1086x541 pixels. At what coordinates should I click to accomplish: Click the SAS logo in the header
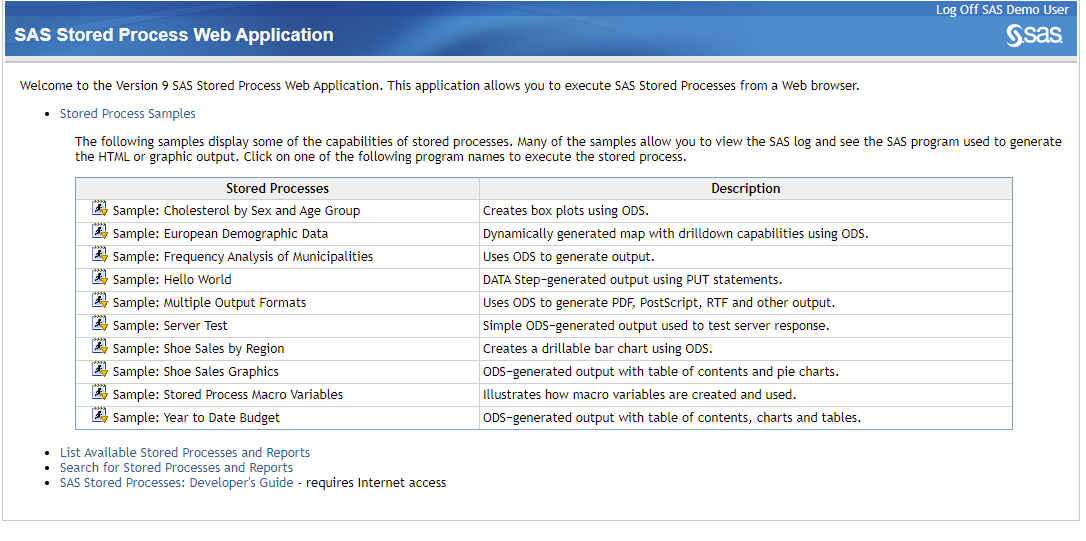tap(1034, 37)
